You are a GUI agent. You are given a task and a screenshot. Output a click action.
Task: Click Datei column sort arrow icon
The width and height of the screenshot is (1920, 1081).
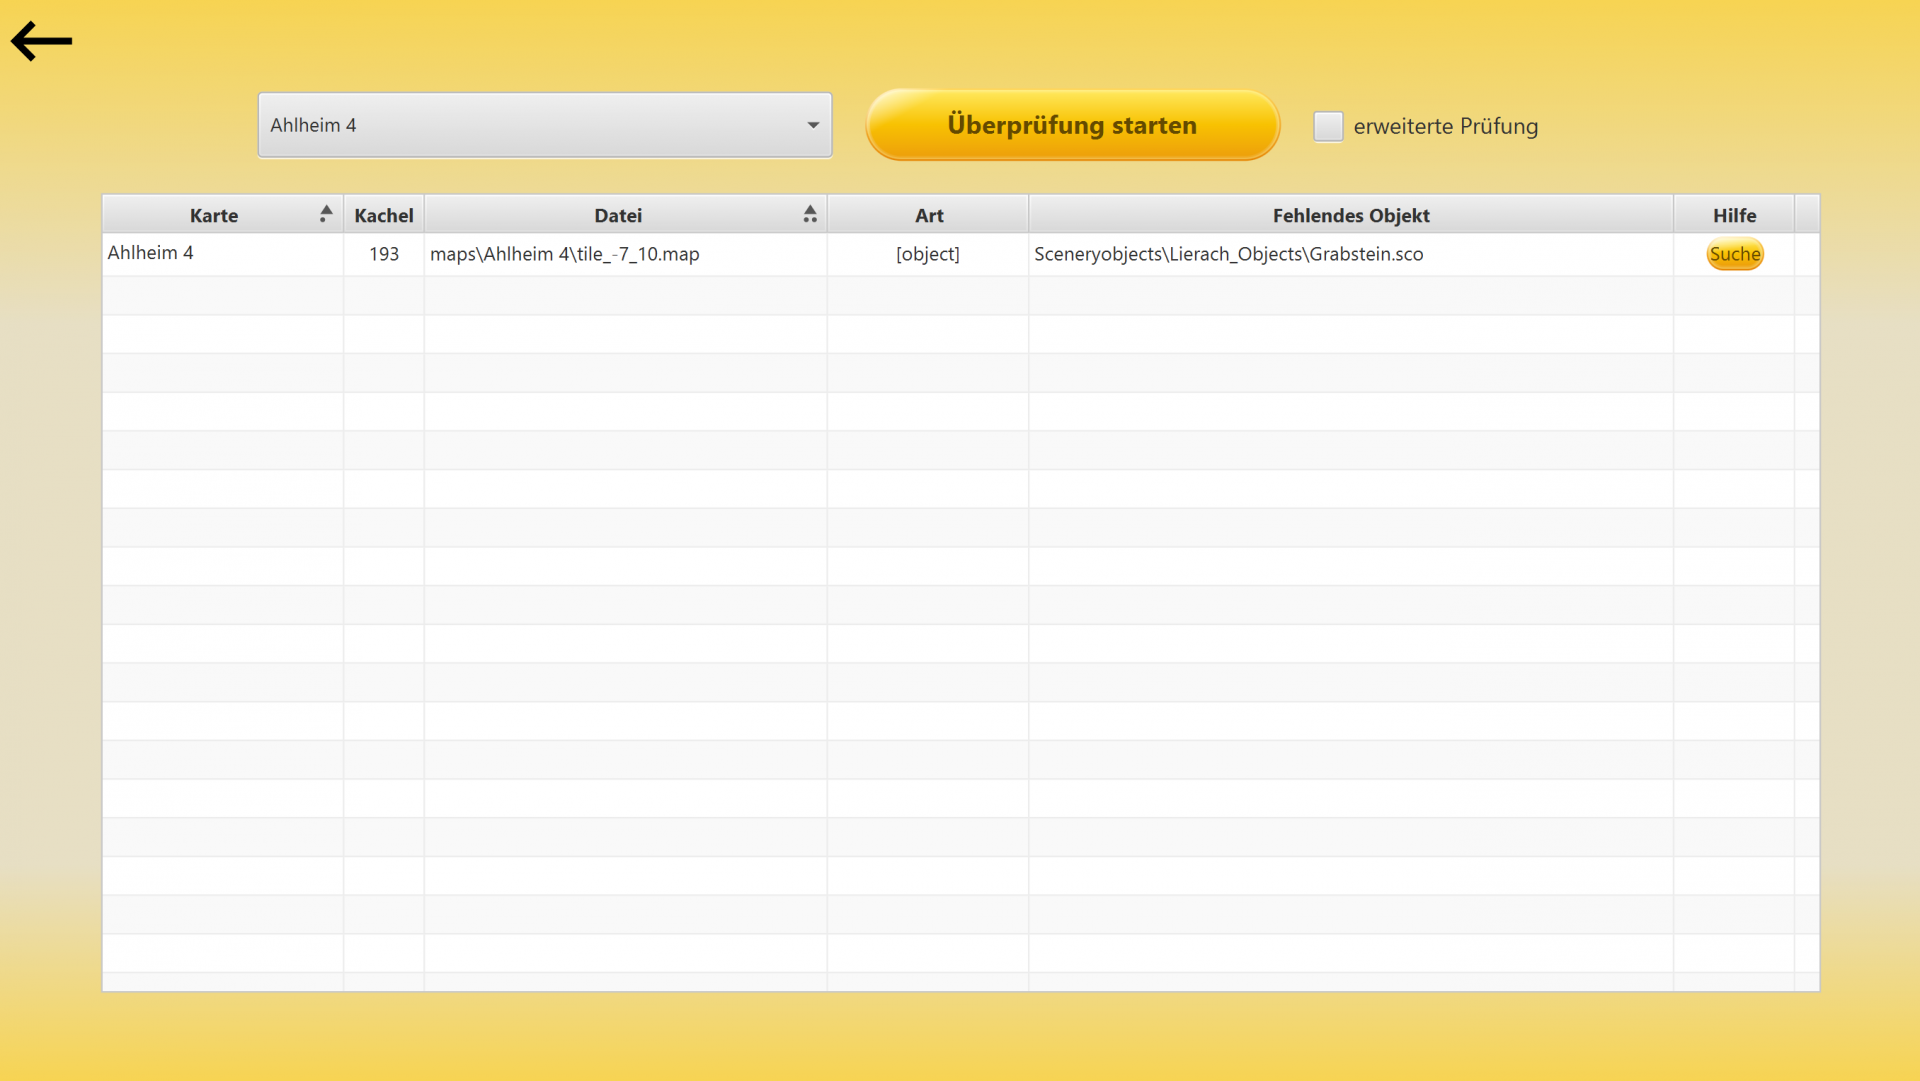click(810, 214)
